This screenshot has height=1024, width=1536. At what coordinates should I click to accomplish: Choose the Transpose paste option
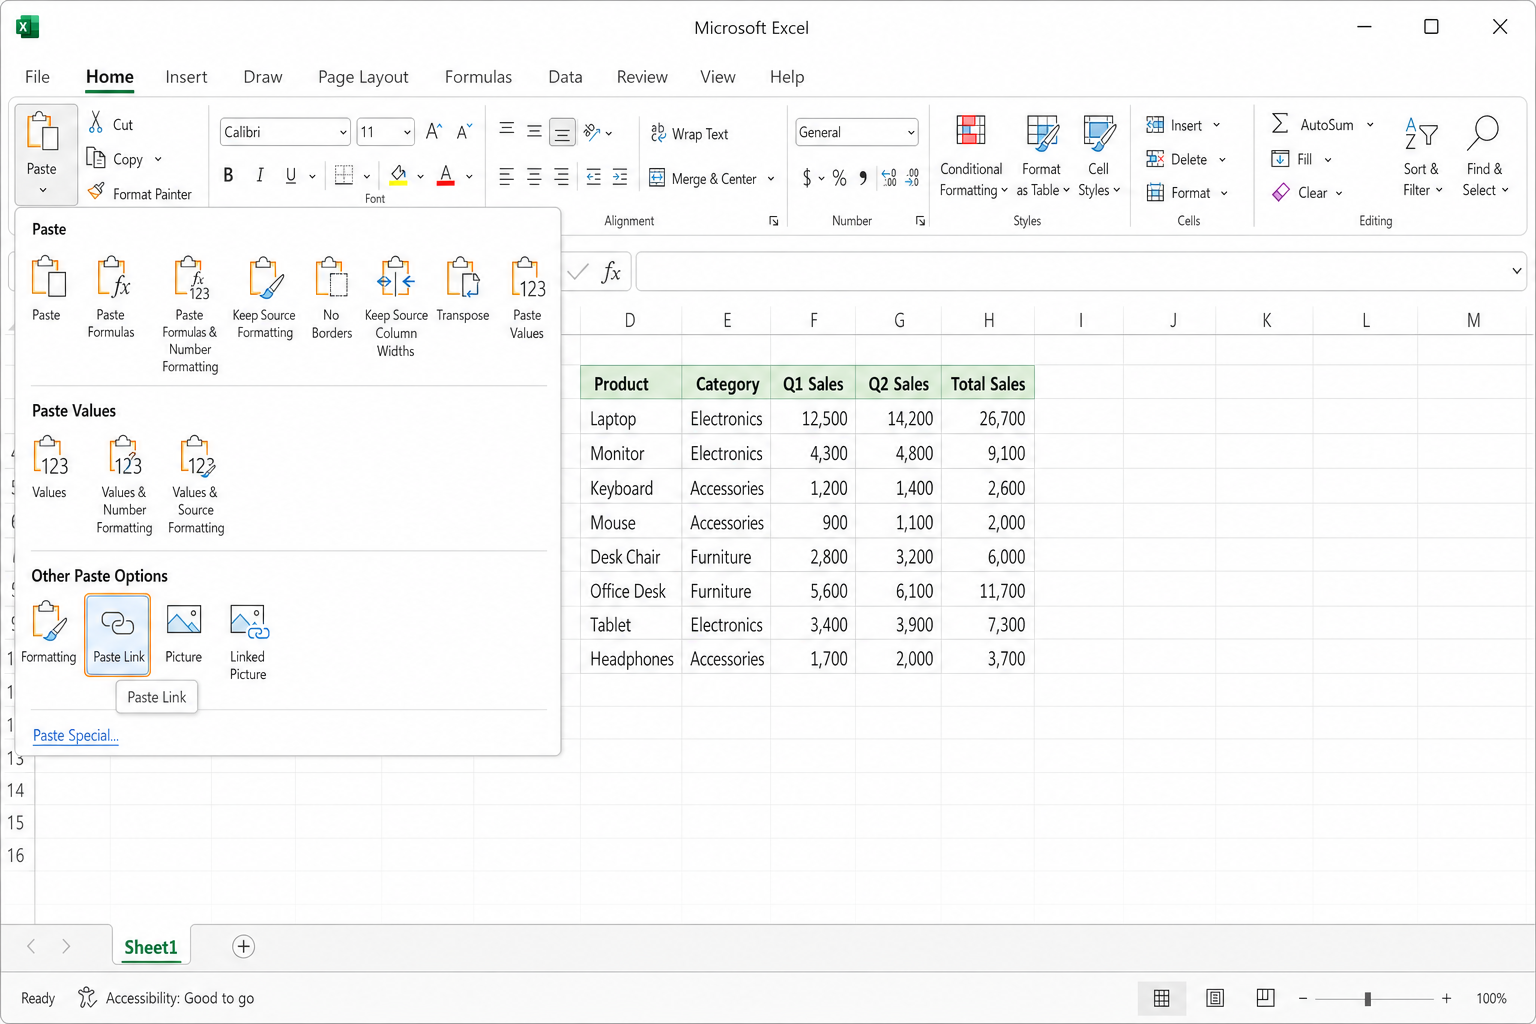463,289
